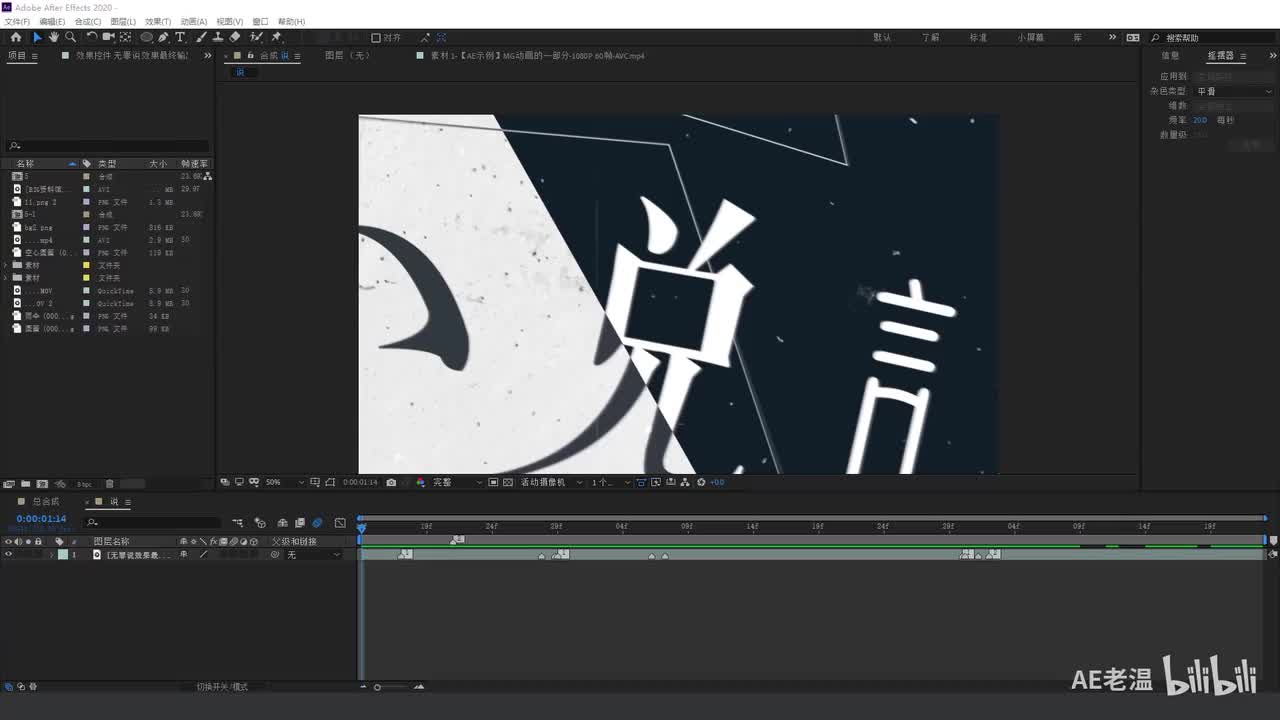Toggle hide shy layers switch in timeline
The image size is (1280, 720).
282,523
